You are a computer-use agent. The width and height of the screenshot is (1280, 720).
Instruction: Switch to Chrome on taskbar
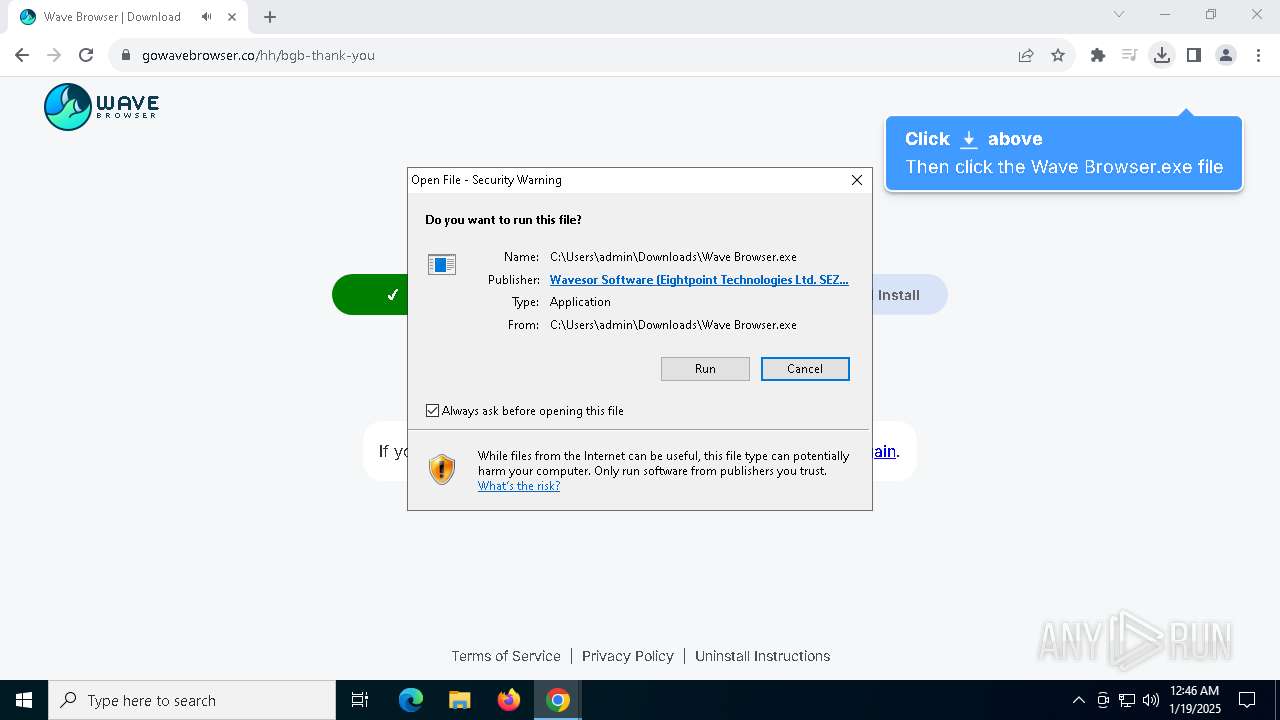[x=558, y=700]
